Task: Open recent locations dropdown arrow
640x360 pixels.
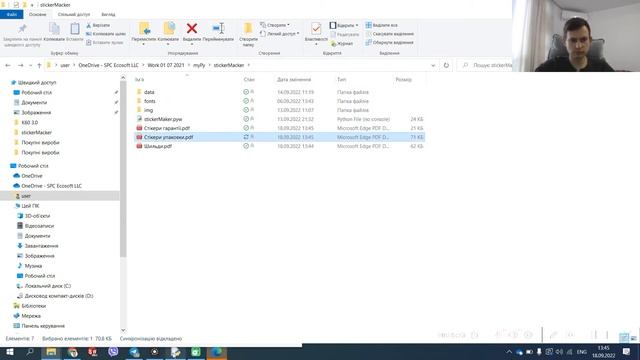Action: pos(30,65)
